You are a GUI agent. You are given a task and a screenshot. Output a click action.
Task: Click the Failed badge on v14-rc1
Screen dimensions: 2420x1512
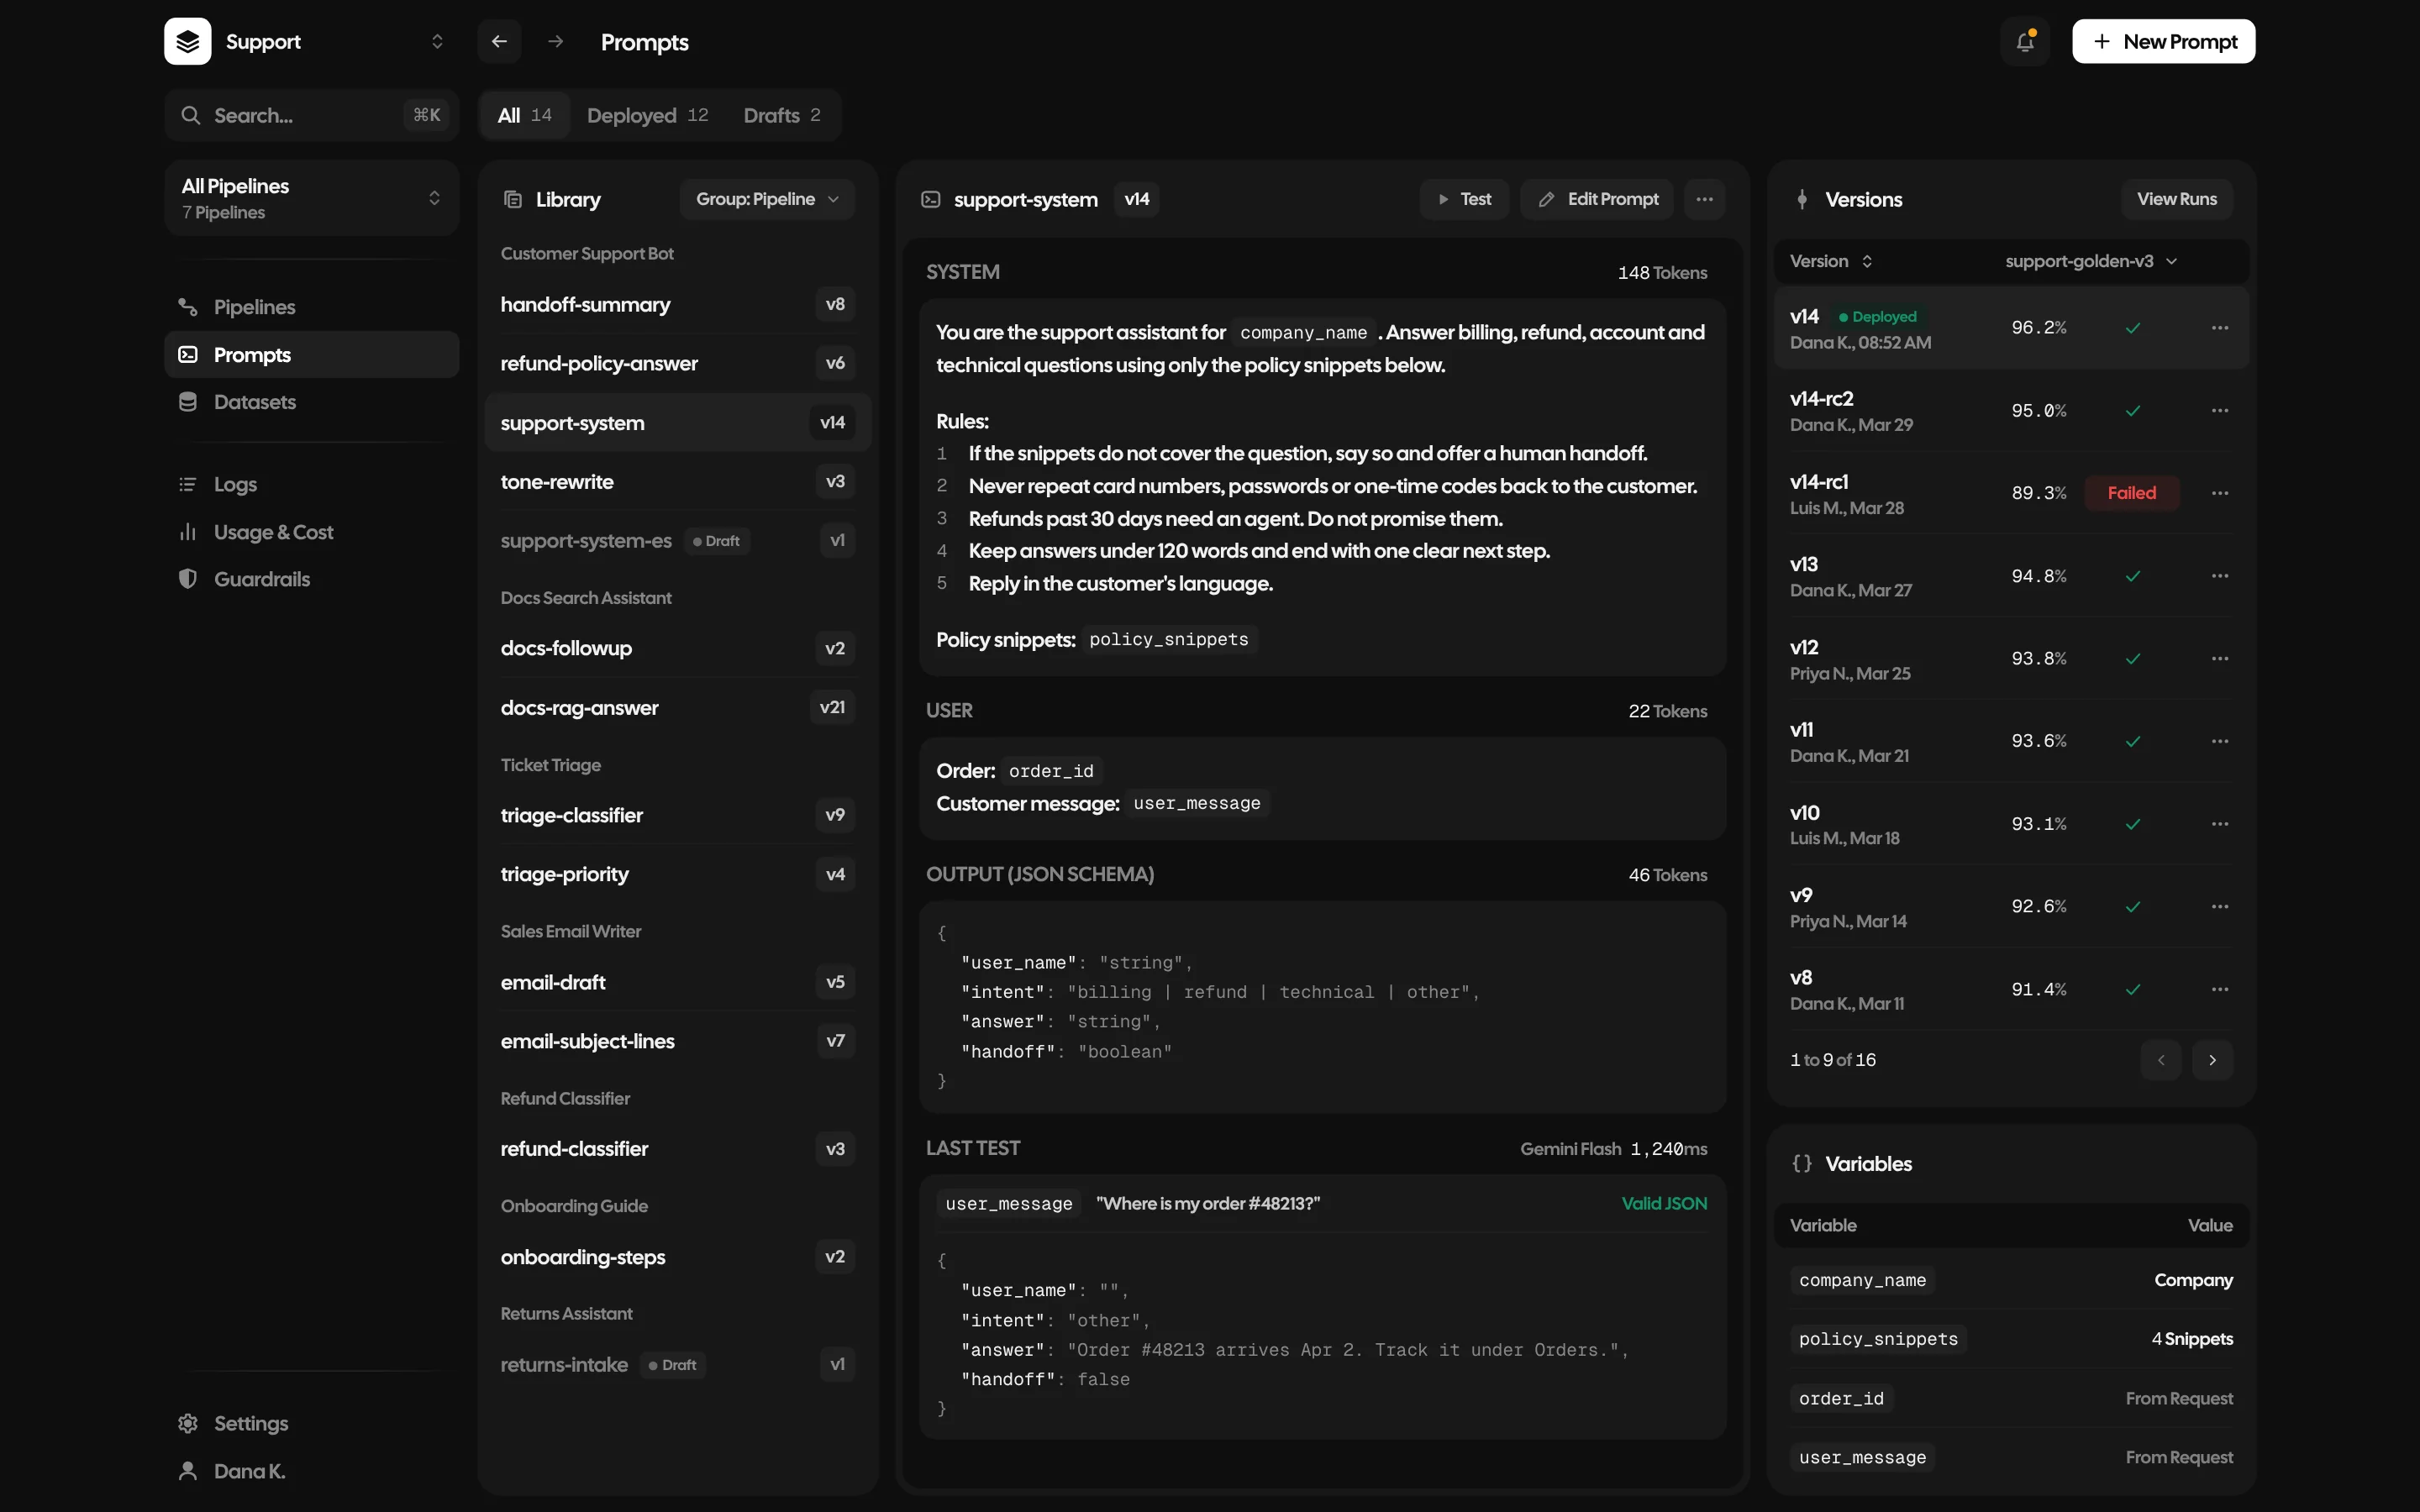[2131, 493]
